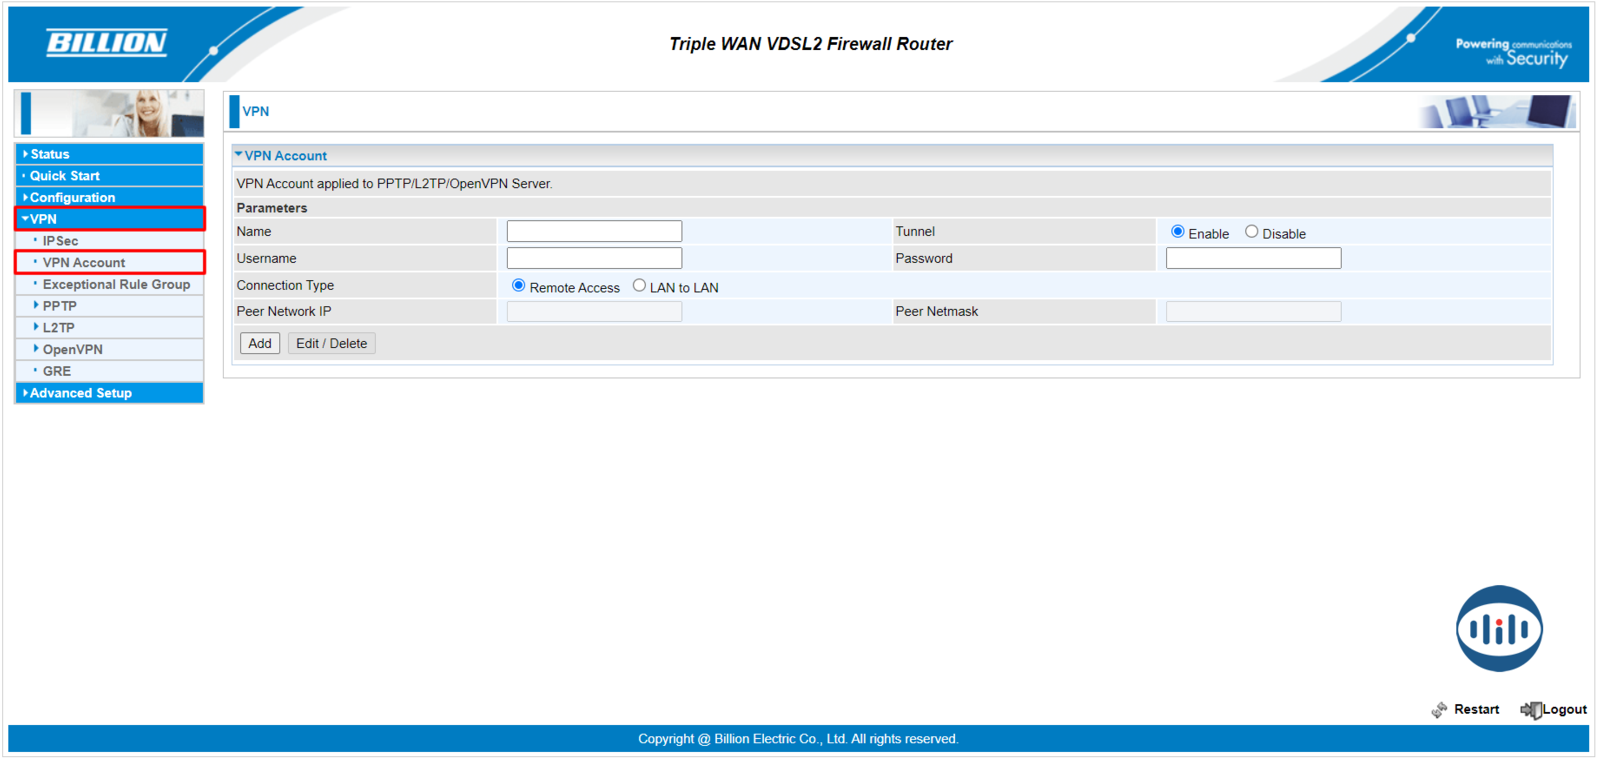This screenshot has height=761, width=1600.
Task: Click the round blue chat widget icon
Action: (x=1498, y=628)
